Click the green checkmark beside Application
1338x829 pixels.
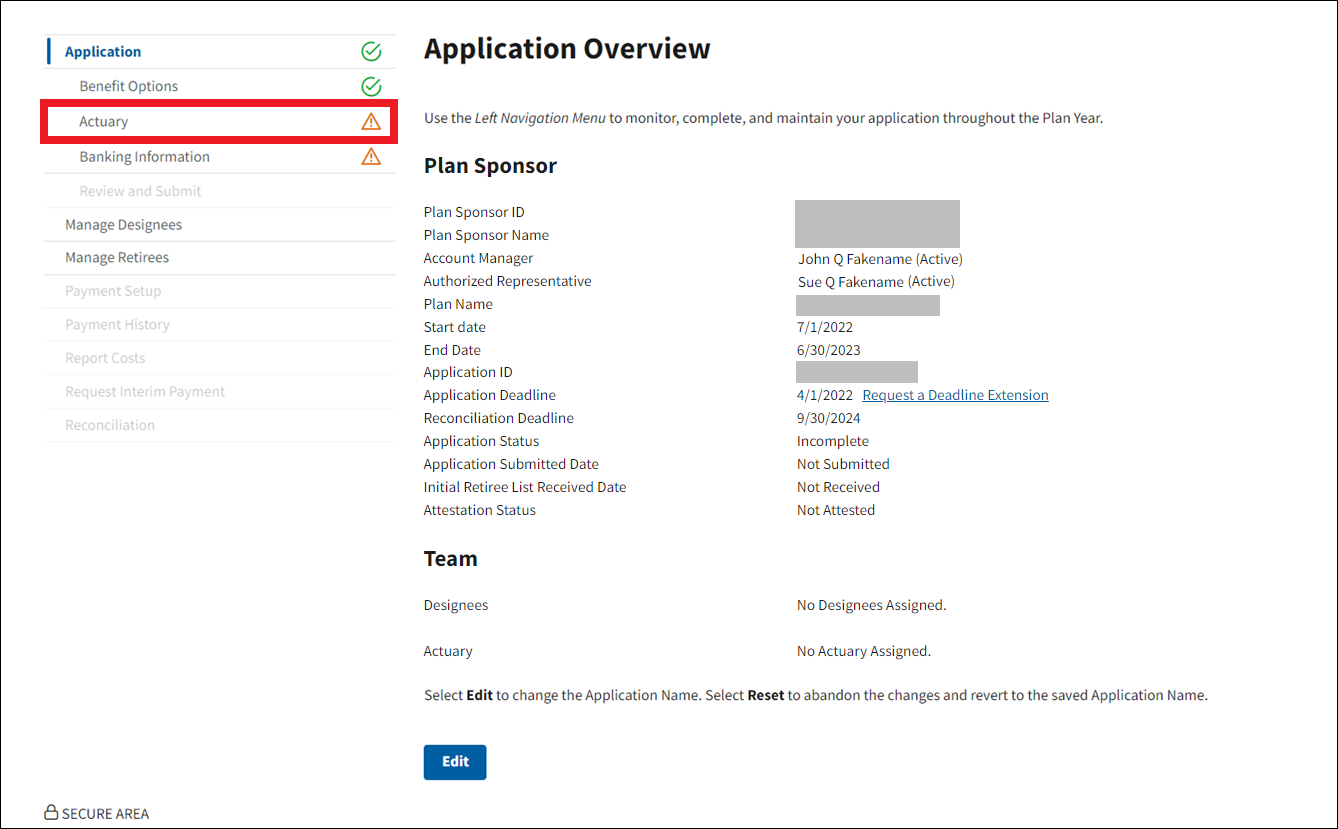tap(371, 52)
